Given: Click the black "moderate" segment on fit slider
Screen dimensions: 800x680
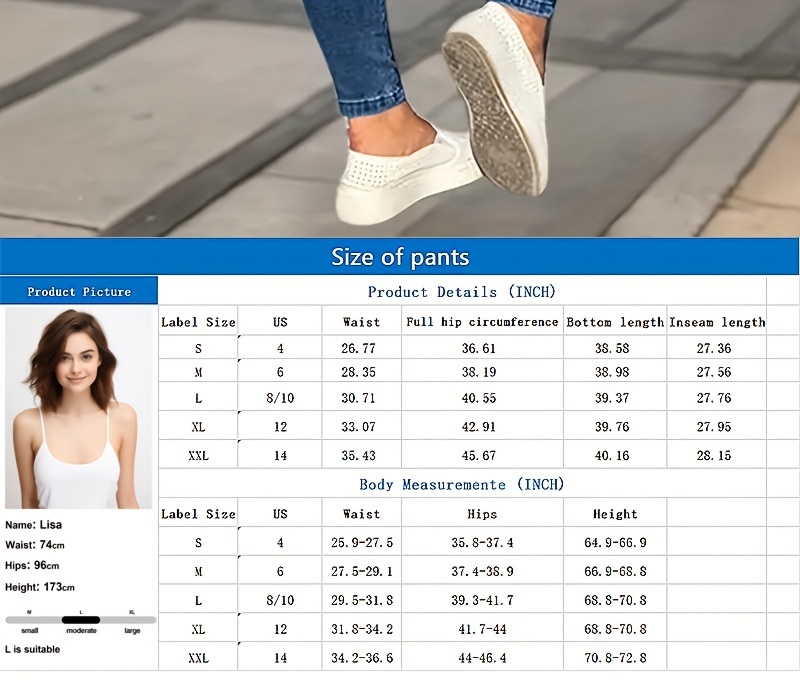Looking at the screenshot, I should (81, 620).
